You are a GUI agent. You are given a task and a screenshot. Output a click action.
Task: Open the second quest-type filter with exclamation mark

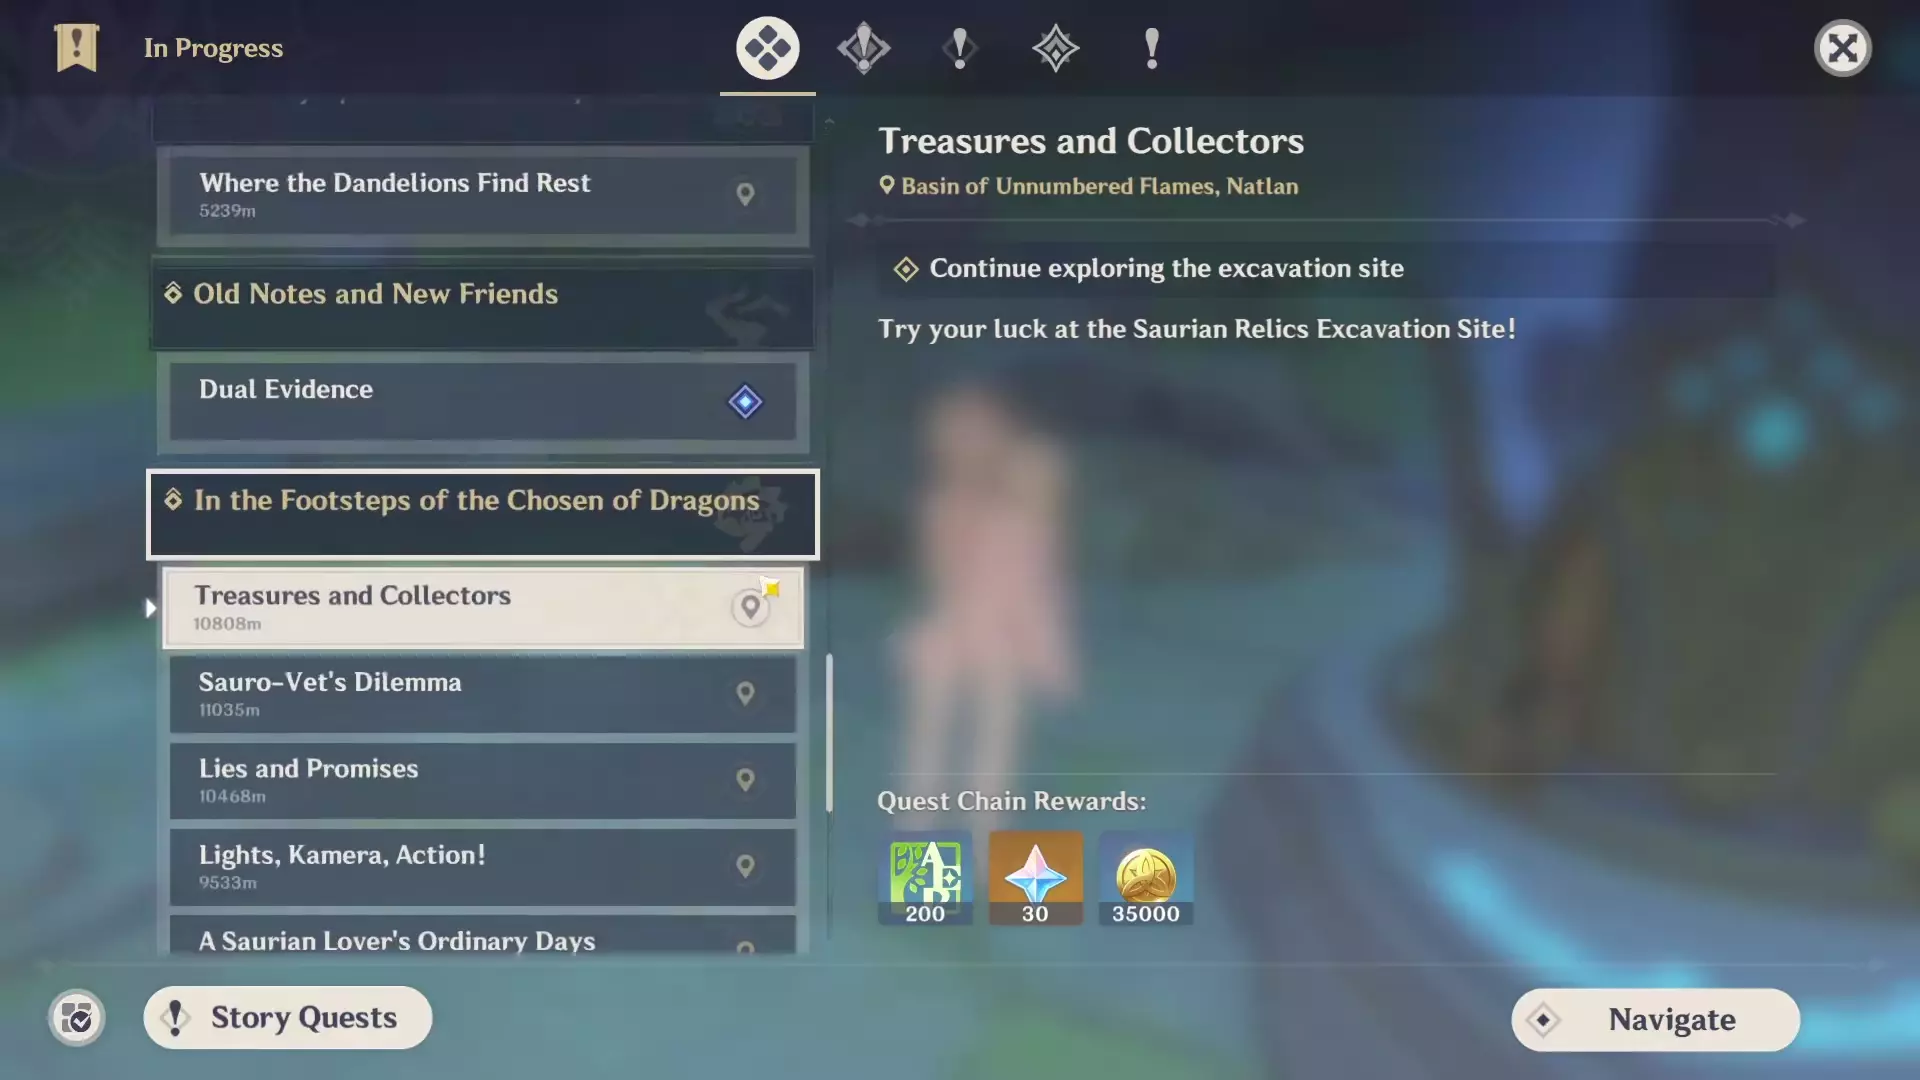(x=960, y=48)
